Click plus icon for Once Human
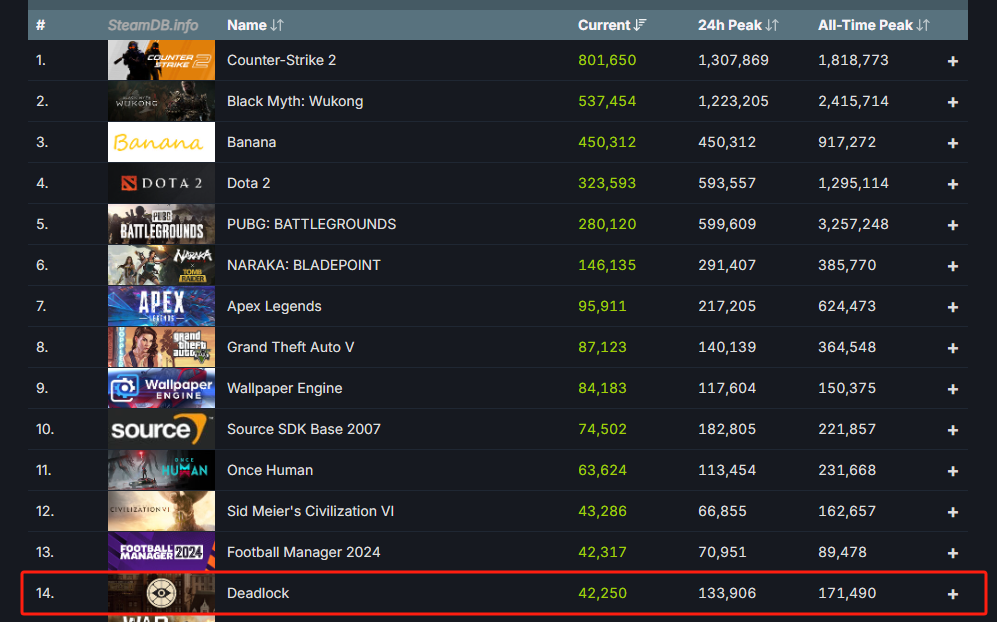The width and height of the screenshot is (997, 622). (952, 471)
